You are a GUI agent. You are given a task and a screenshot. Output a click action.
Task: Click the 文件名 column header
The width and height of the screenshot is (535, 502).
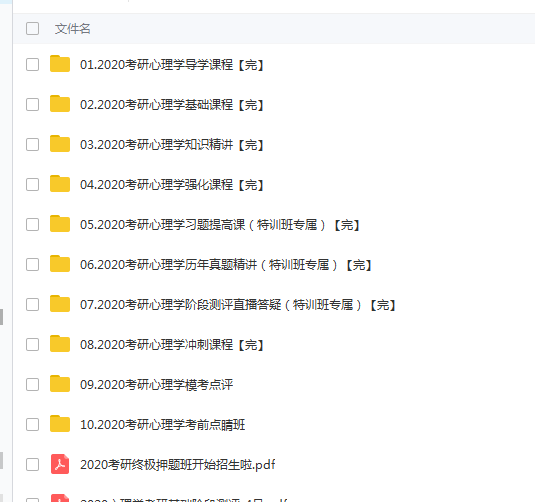tap(72, 29)
